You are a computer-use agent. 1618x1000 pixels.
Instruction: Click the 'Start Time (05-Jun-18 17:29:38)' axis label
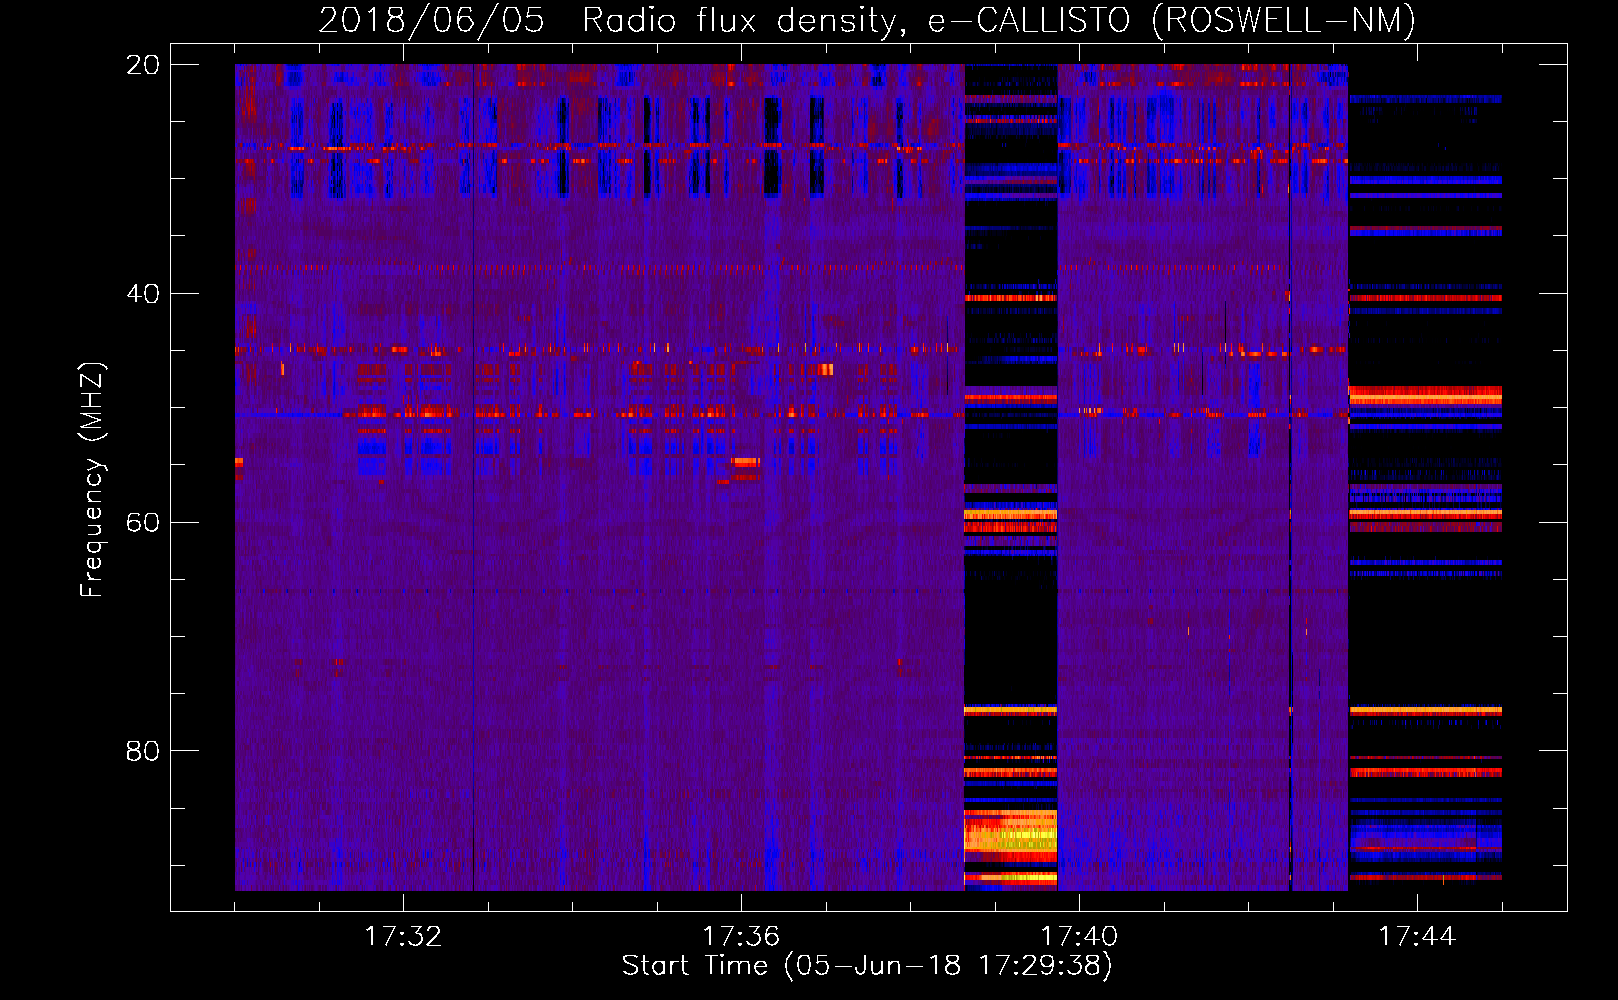[867, 966]
